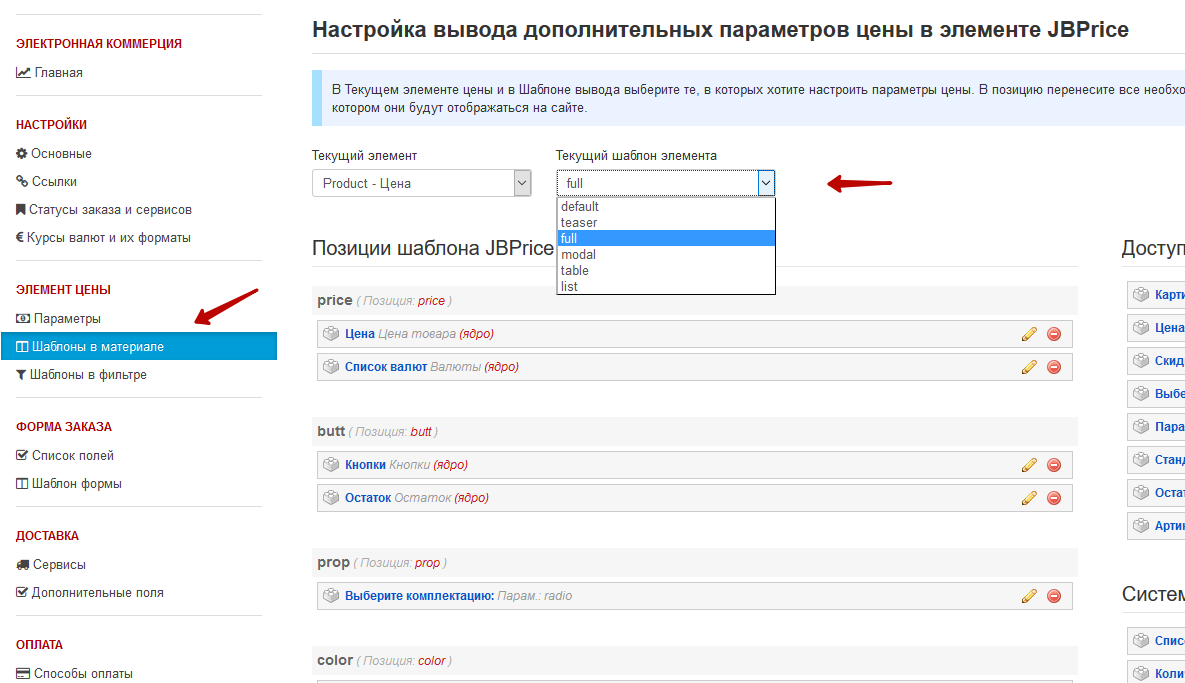Click the Остаток element name link
Image resolution: width=1185 pixels, height=683 pixels.
pyautogui.click(x=367, y=498)
